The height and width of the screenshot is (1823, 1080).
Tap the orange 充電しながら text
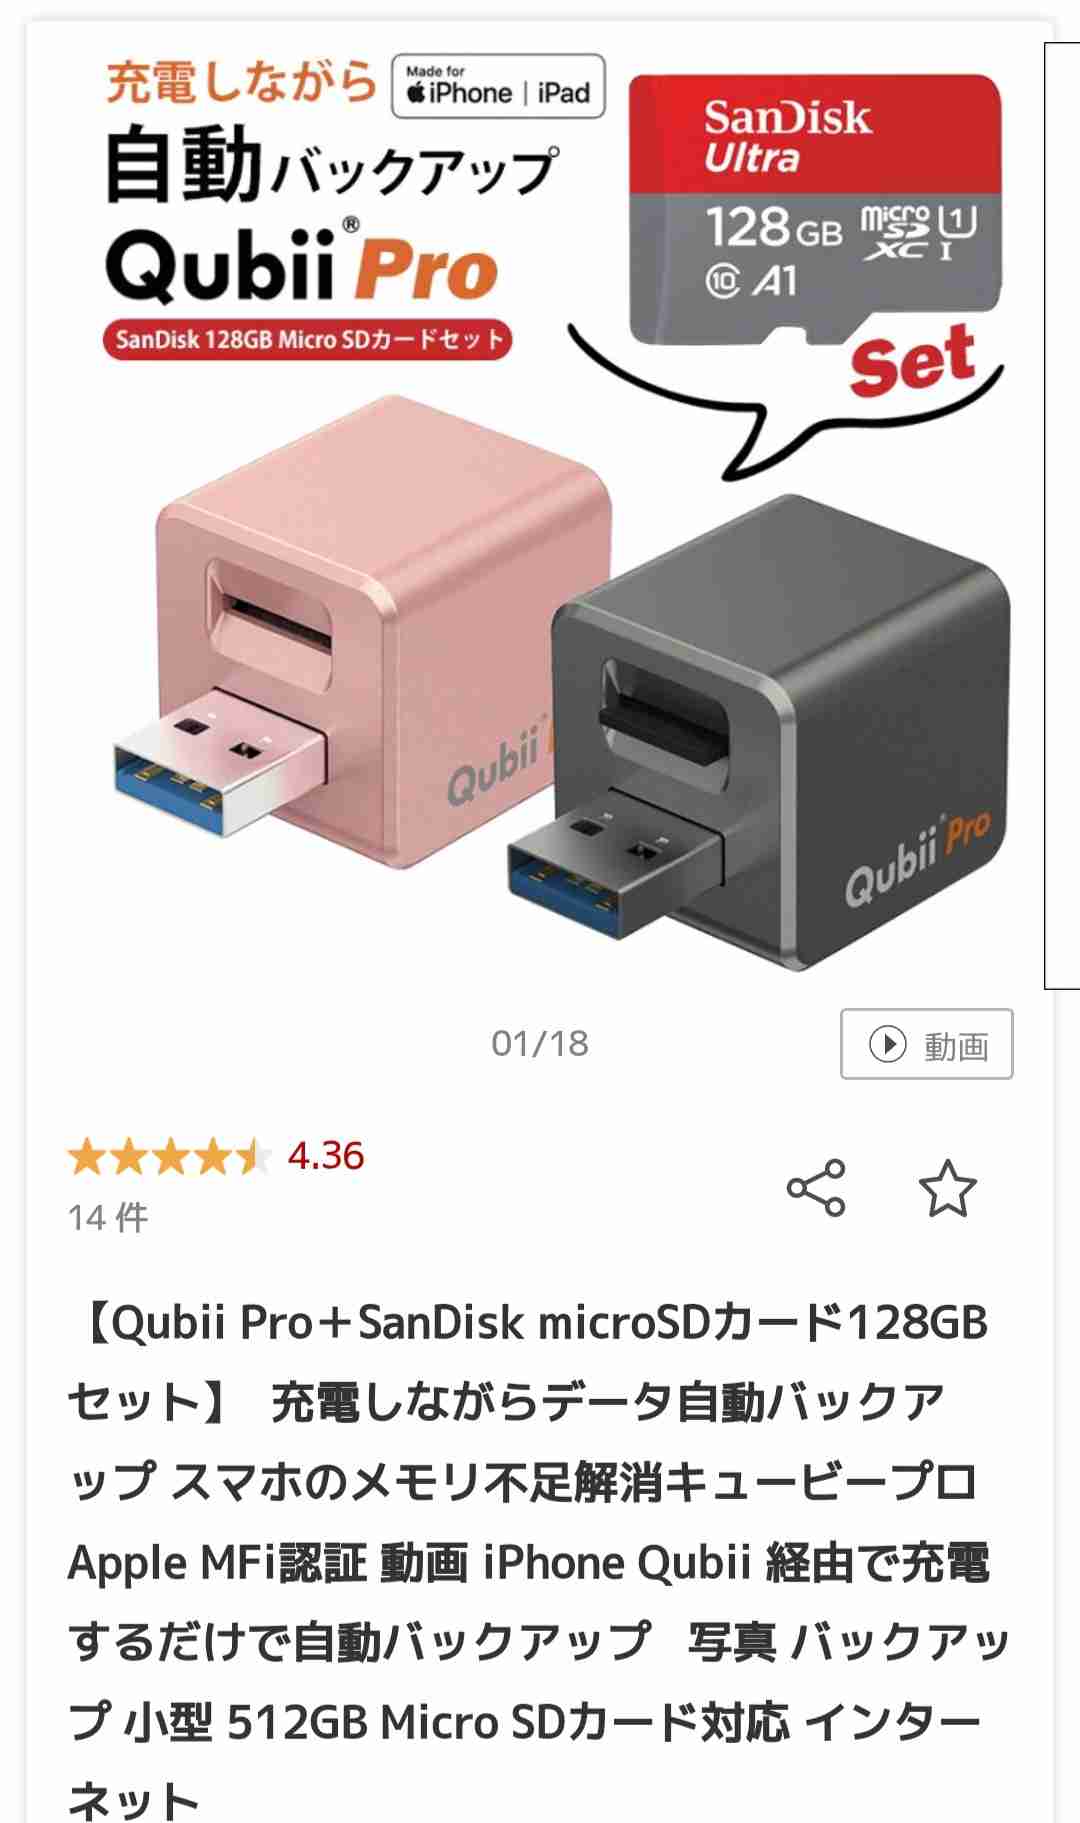tap(241, 82)
